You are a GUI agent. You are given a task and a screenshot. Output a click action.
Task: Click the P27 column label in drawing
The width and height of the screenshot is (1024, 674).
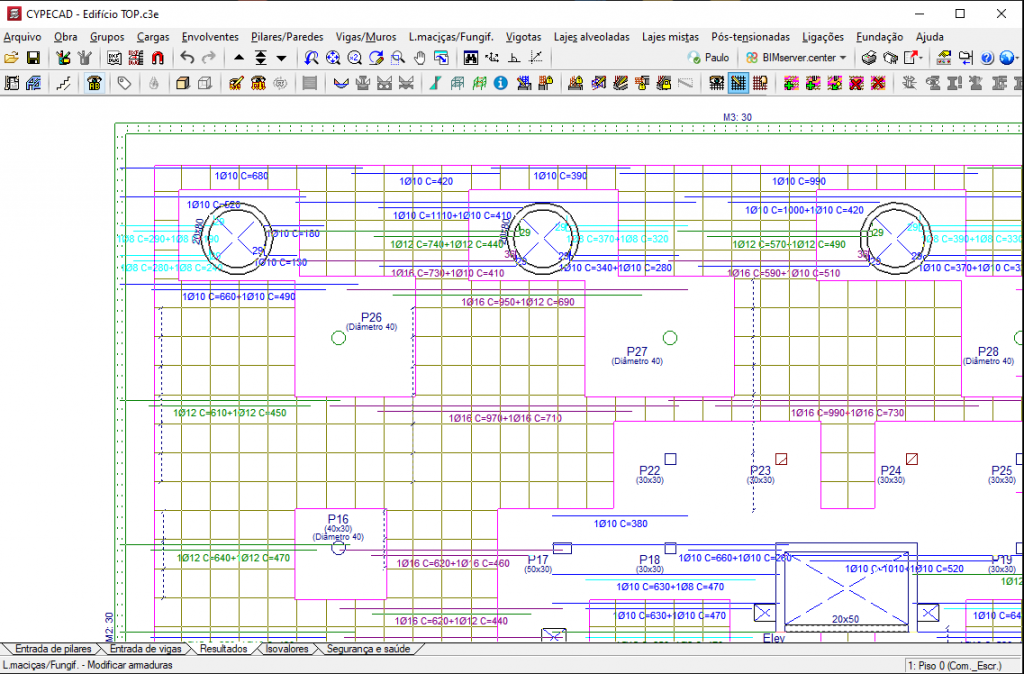tap(637, 352)
